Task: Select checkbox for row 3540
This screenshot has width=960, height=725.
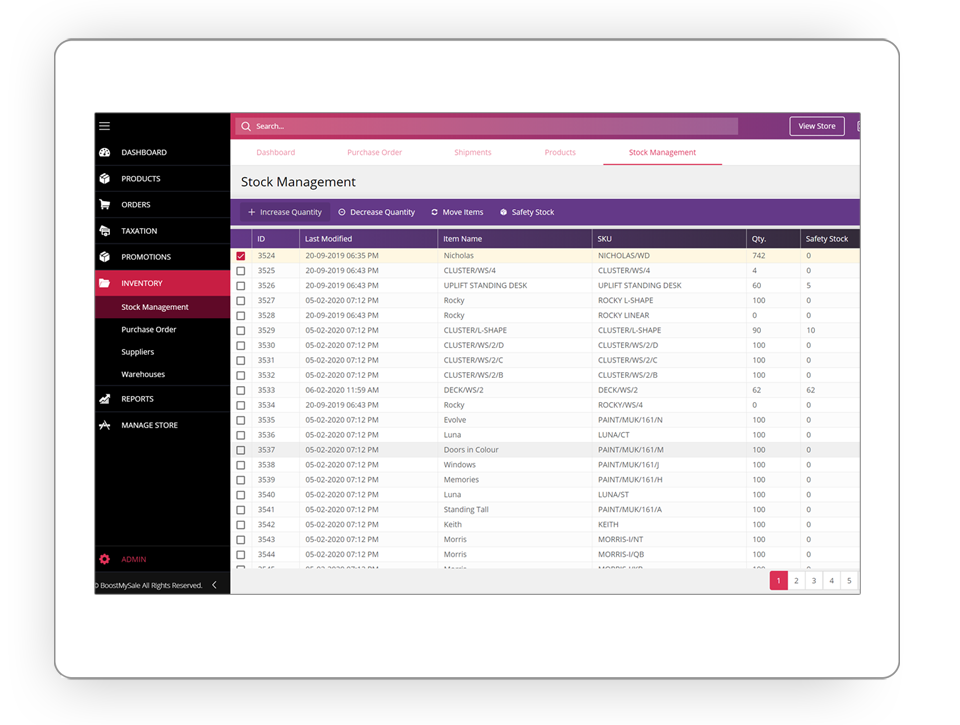Action: [x=241, y=495]
